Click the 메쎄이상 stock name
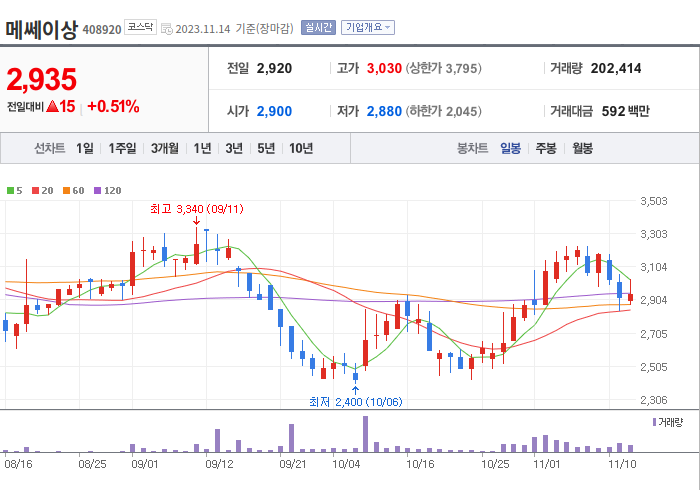The height and width of the screenshot is (490, 700). pos(42,29)
